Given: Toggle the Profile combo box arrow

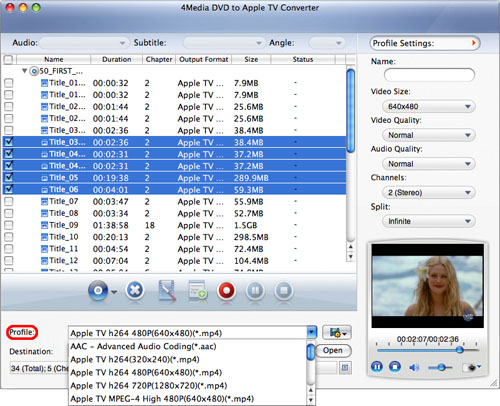Looking at the screenshot, I should (x=312, y=333).
